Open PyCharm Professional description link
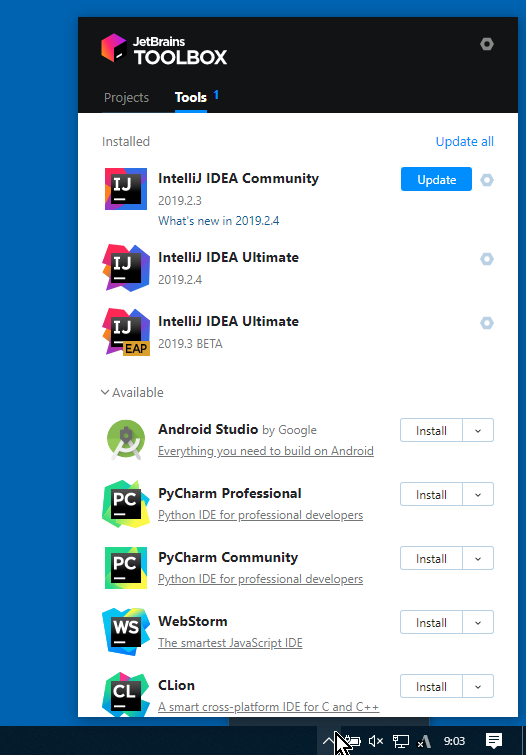The height and width of the screenshot is (755, 526). pyautogui.click(x=261, y=515)
